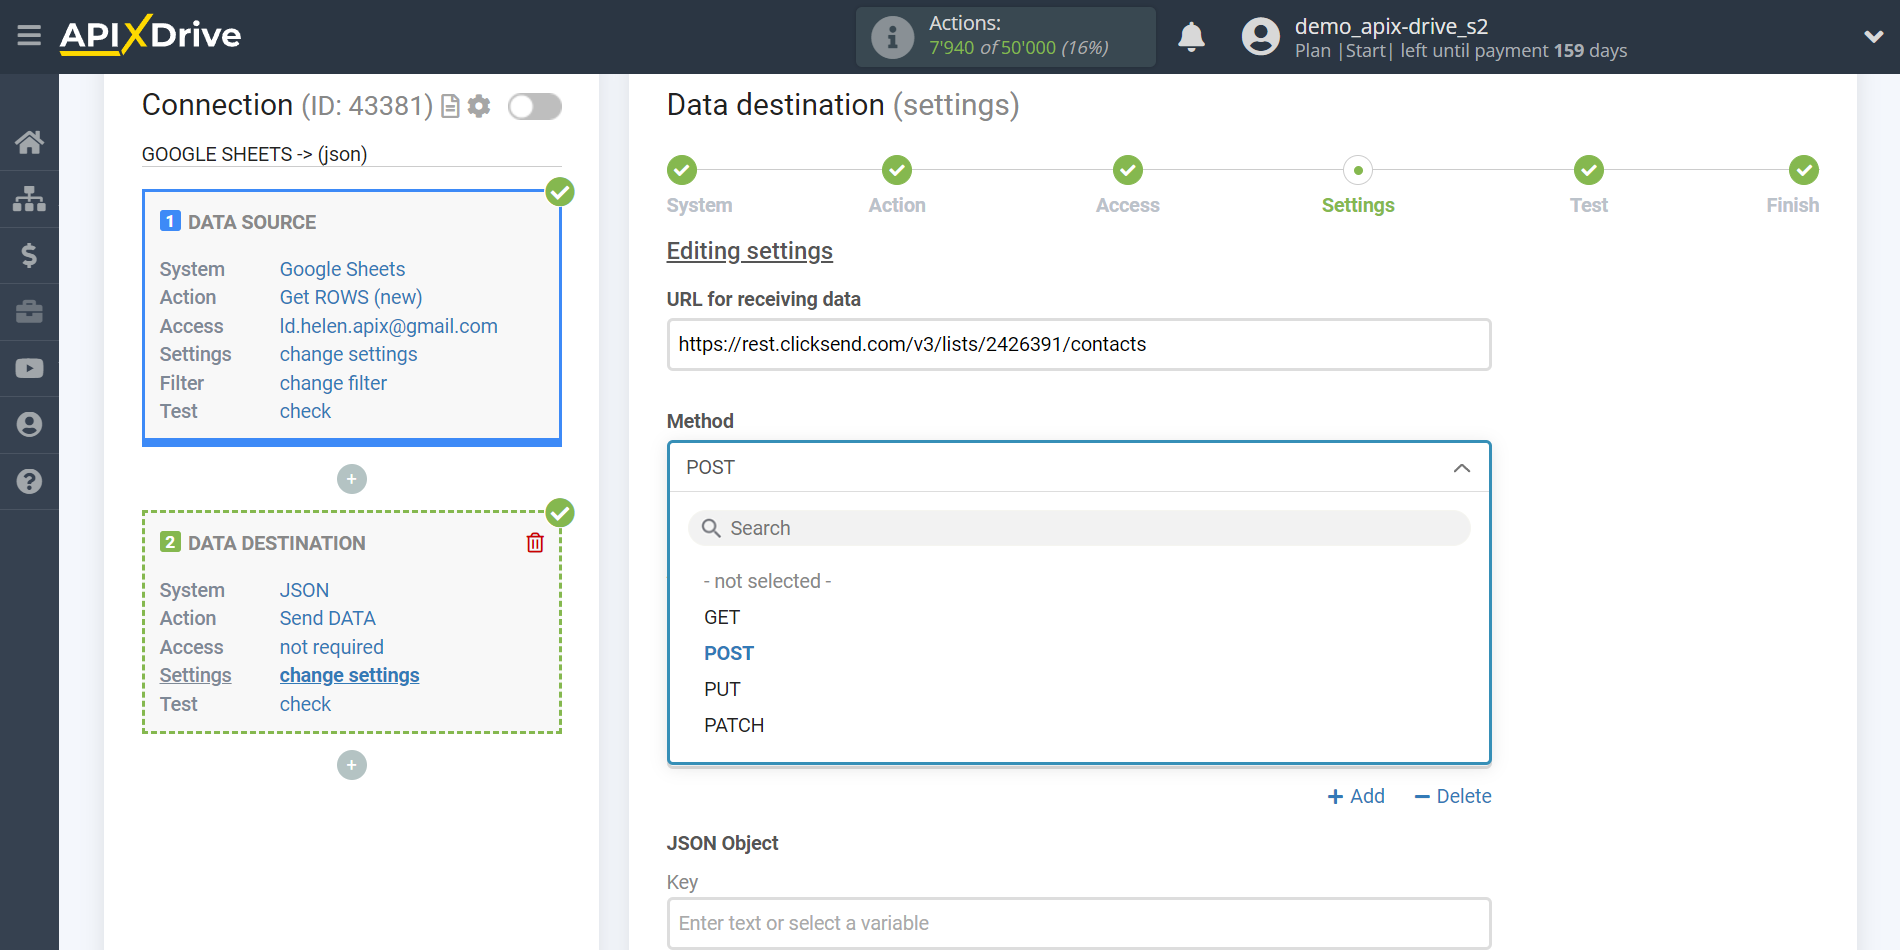Open profile icon in sidebar
1900x950 pixels.
29,424
